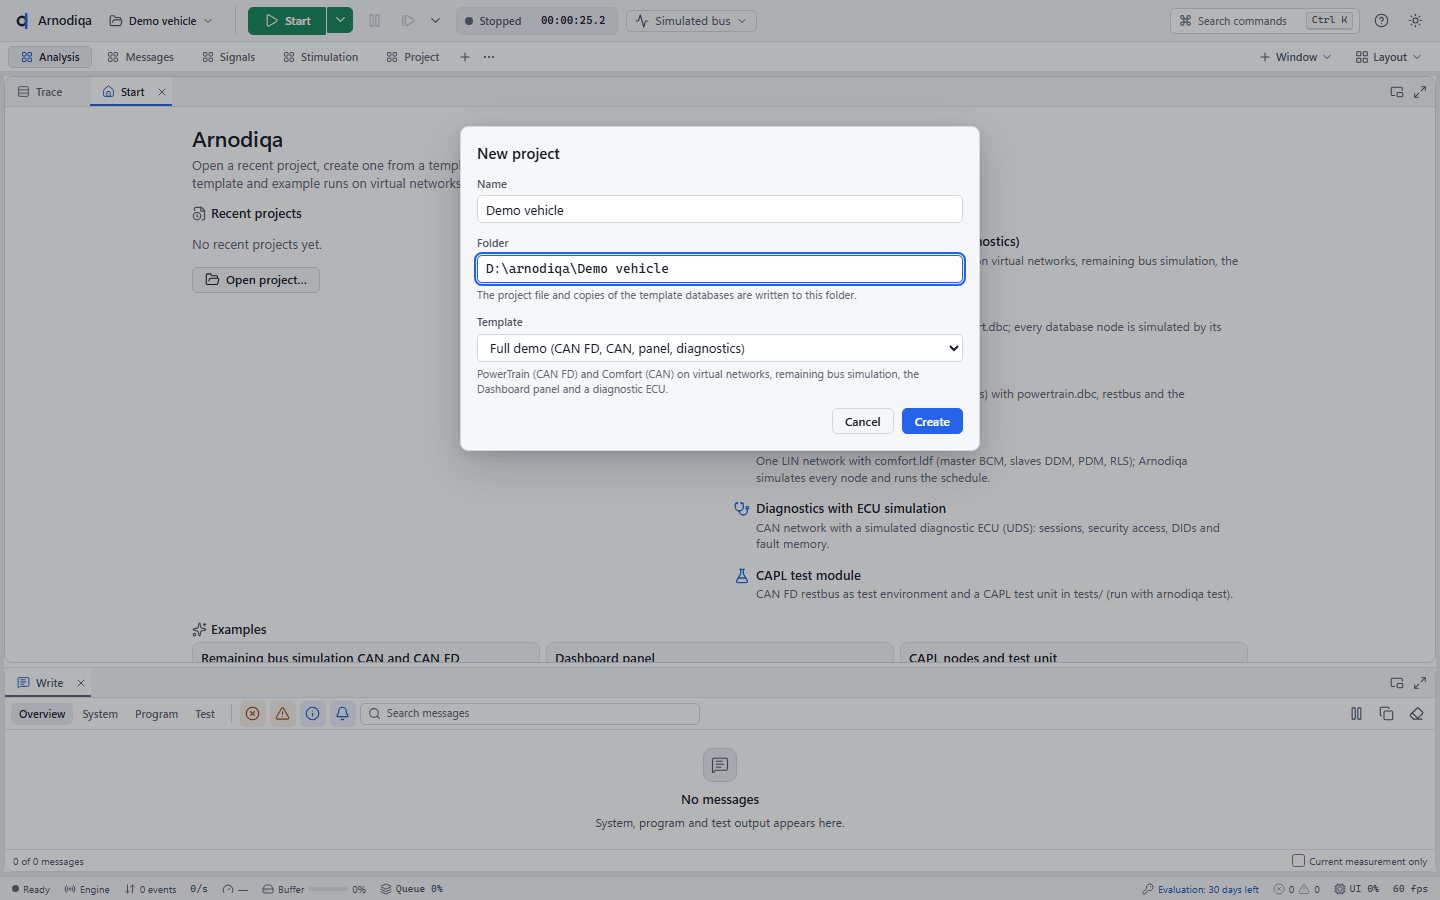
Task: Close the Start panel tab
Action: [162, 92]
